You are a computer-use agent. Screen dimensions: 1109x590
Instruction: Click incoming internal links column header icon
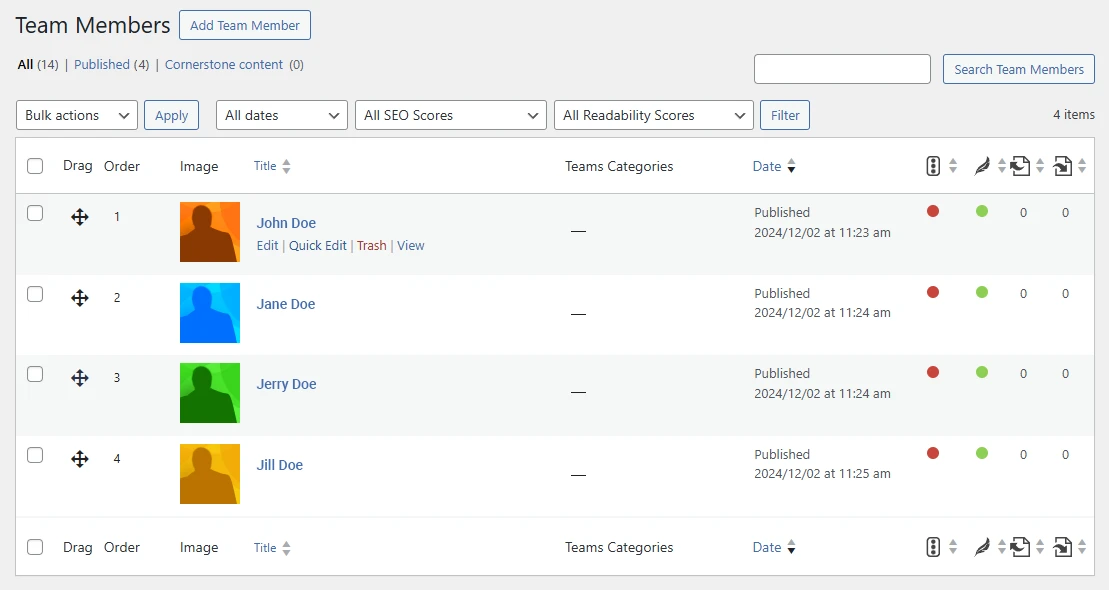click(x=1063, y=166)
